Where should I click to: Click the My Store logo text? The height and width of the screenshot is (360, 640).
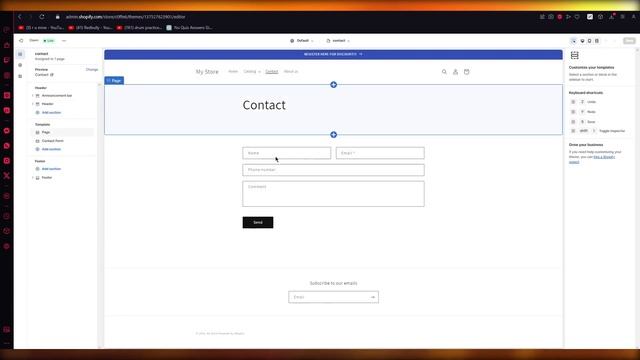tap(207, 72)
